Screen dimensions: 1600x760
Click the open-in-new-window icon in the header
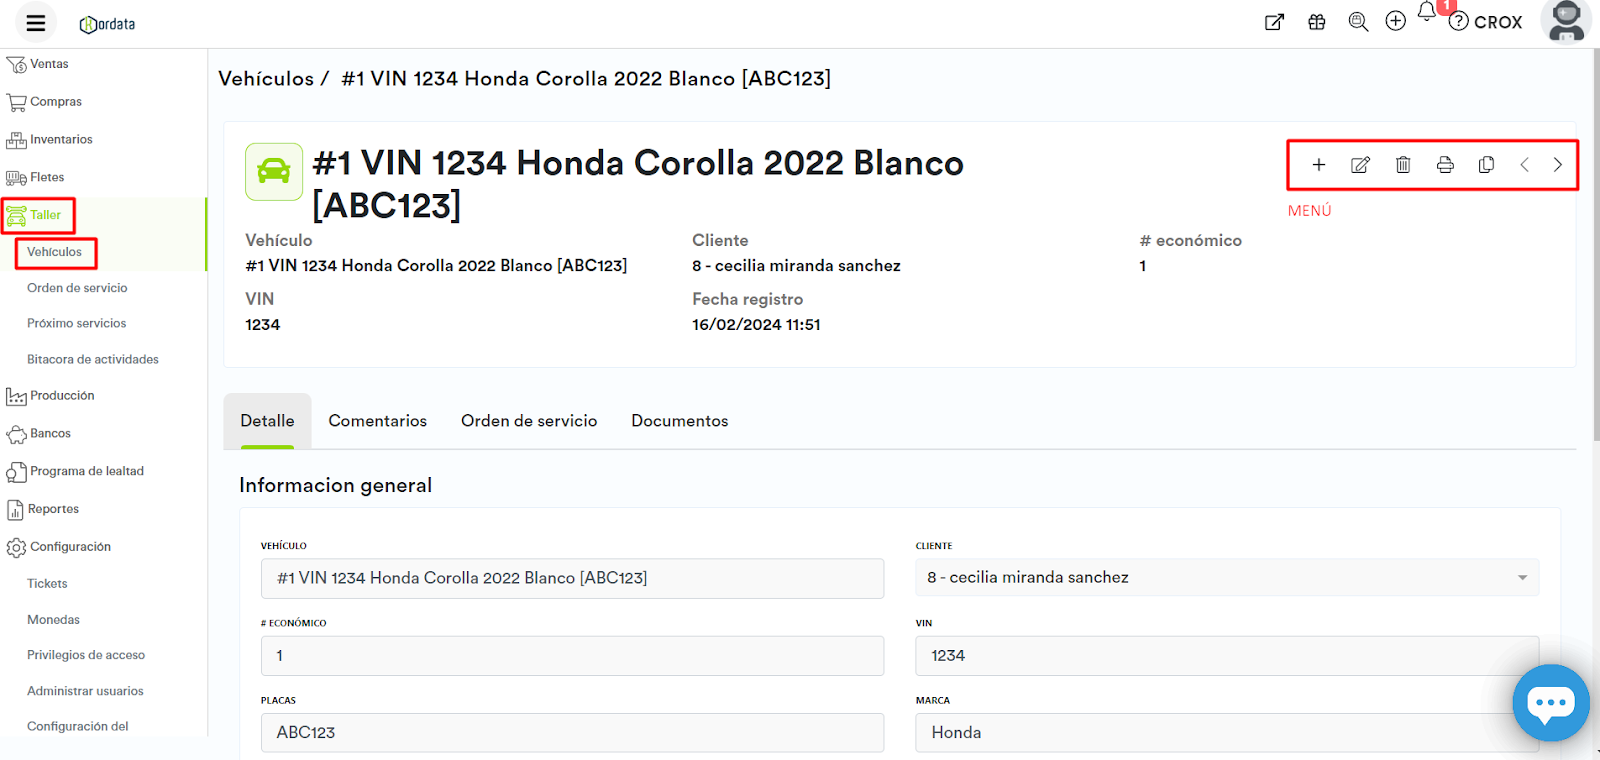tap(1274, 22)
